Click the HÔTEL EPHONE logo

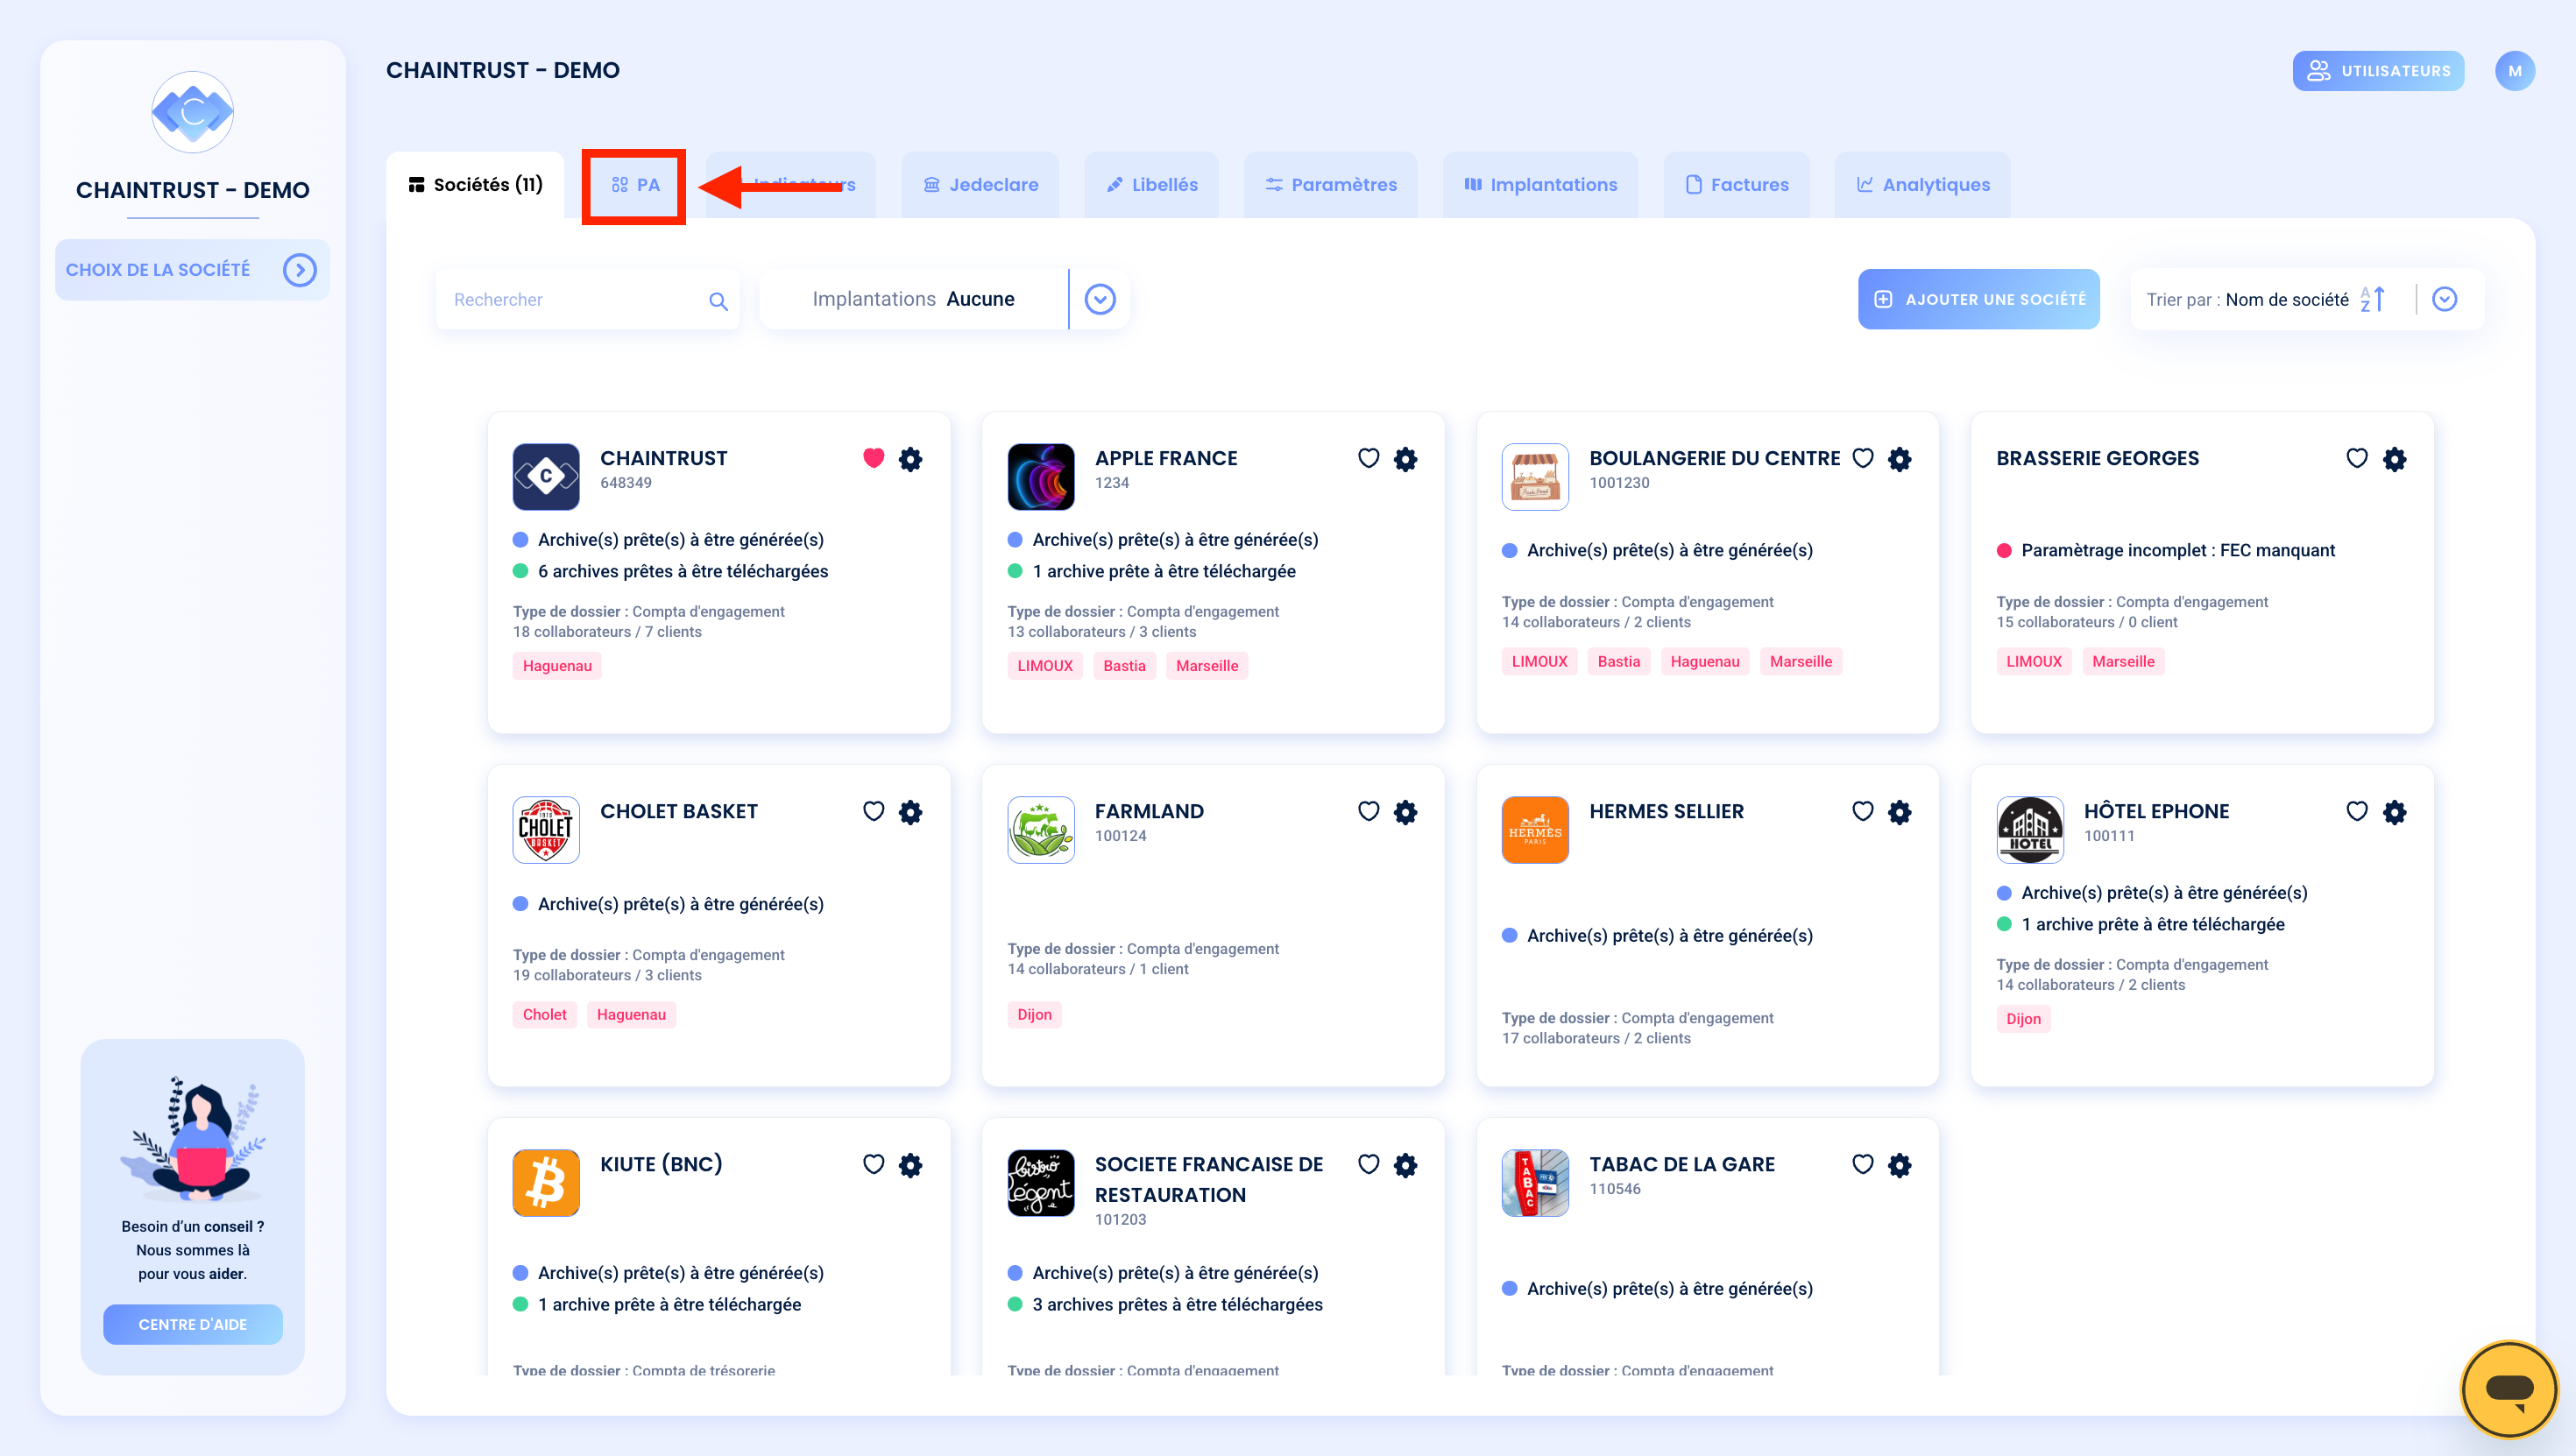click(2030, 830)
